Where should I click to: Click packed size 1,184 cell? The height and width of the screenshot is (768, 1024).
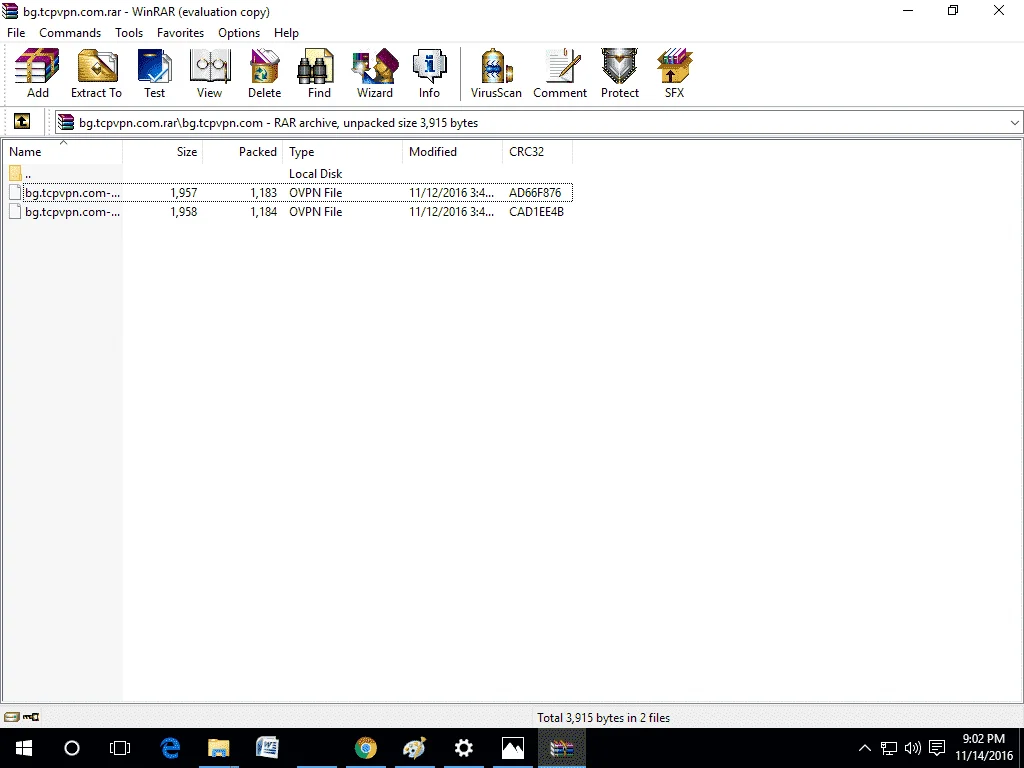[x=264, y=212]
